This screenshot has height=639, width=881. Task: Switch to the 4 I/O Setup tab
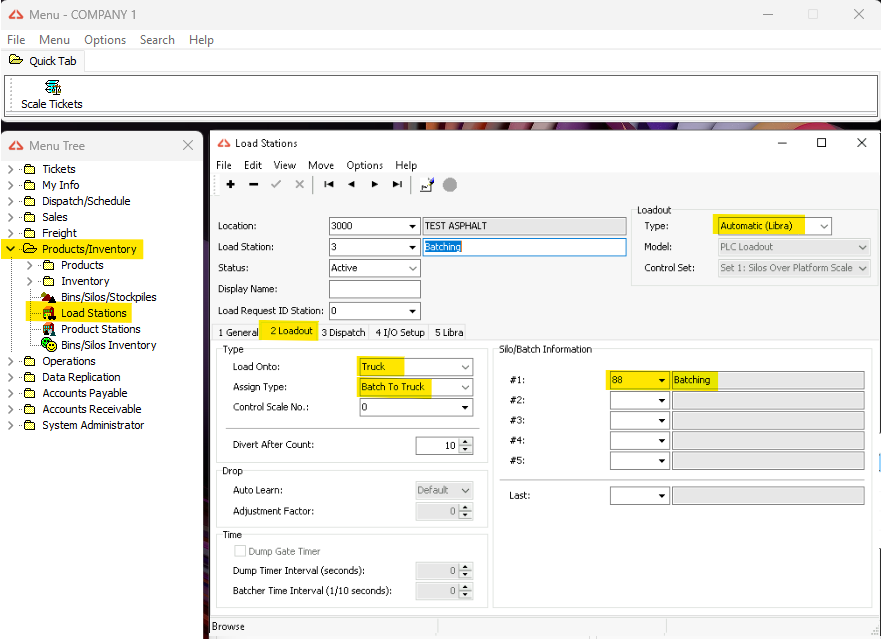click(x=400, y=332)
